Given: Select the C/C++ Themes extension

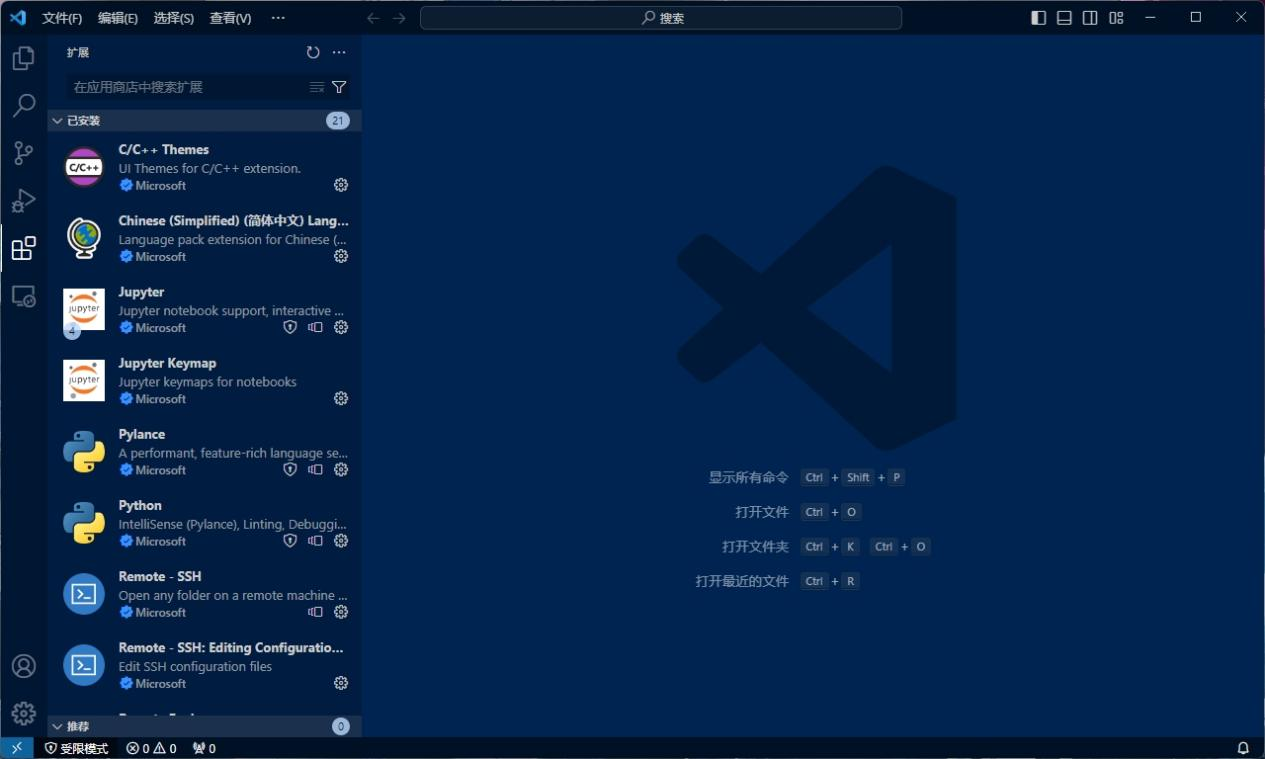Looking at the screenshot, I should (x=205, y=167).
